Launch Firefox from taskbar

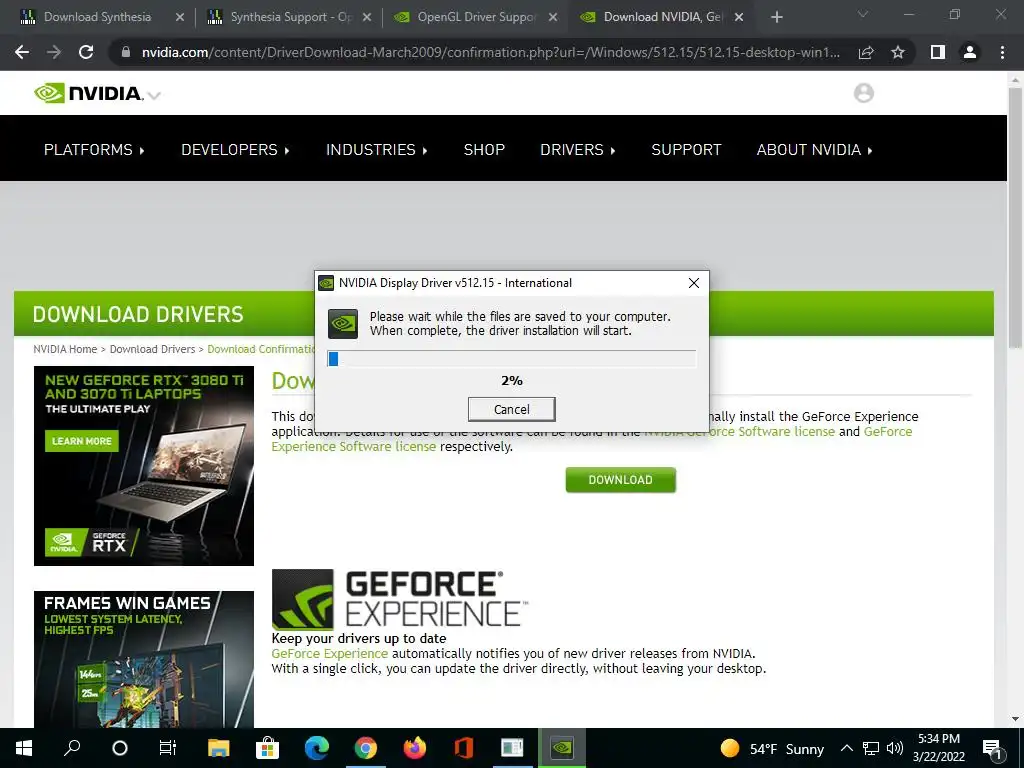(415, 748)
